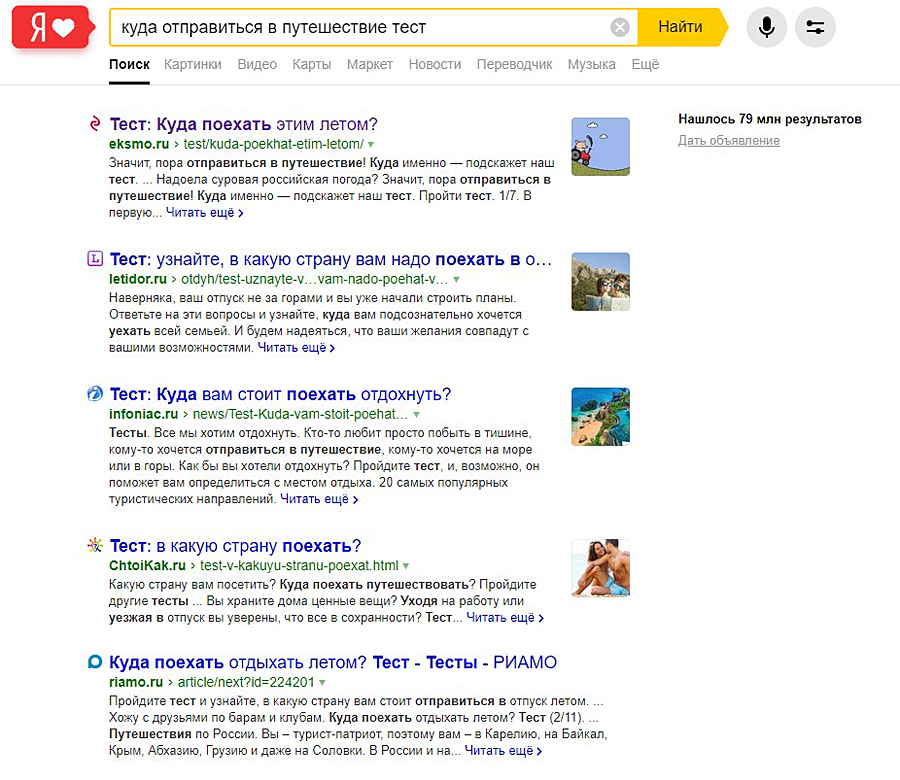Click the infoniac.ru favicon icon
Image resolution: width=900 pixels, height=780 pixels.
click(x=95, y=393)
